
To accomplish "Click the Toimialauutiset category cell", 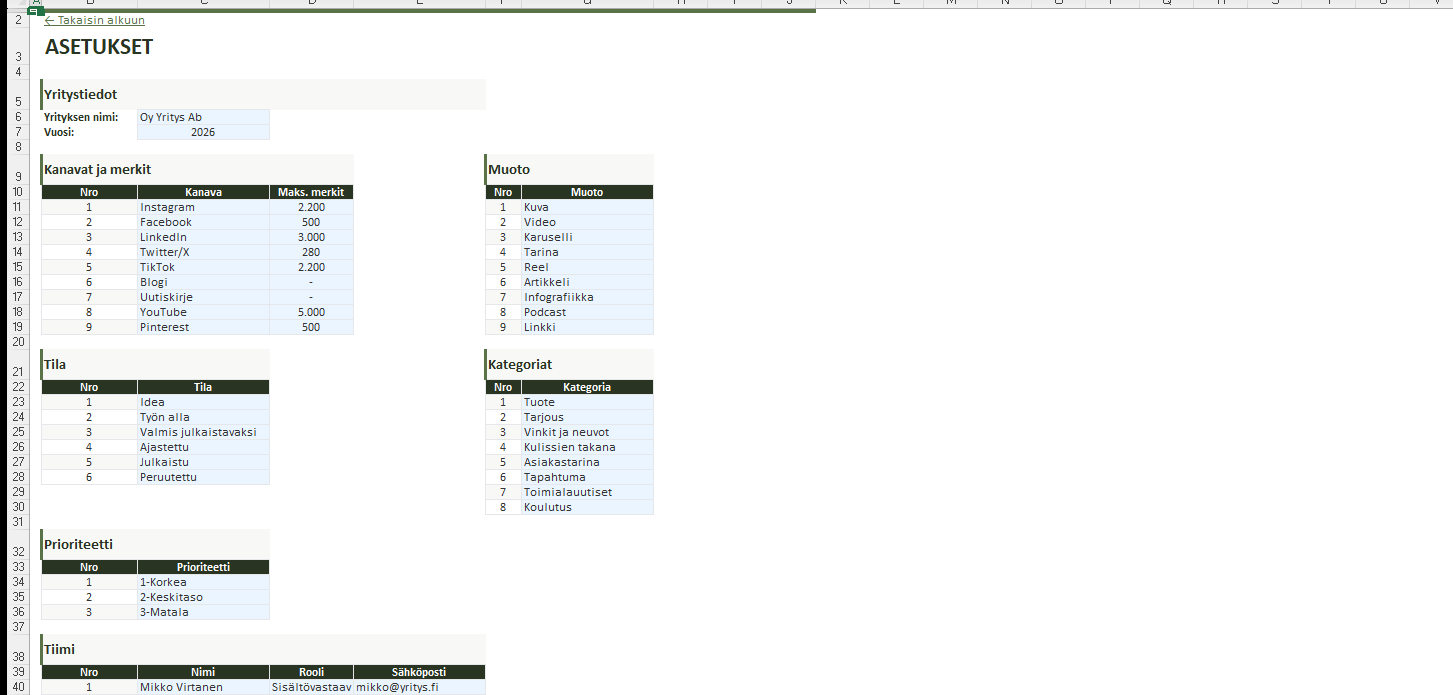I will [586, 492].
